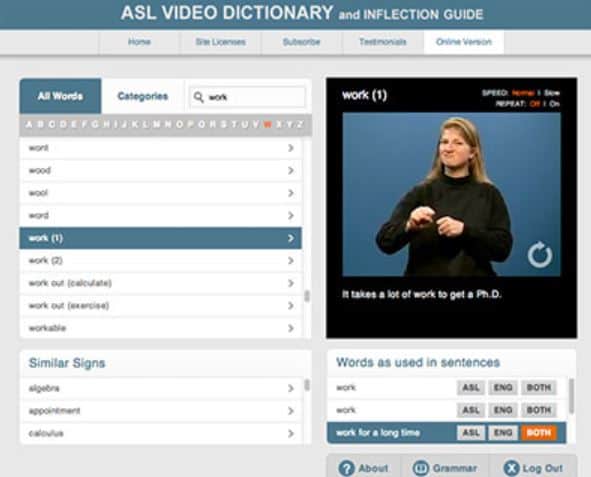Open the Subscribe navigation tab
The width and height of the screenshot is (591, 477).
pyautogui.click(x=301, y=42)
